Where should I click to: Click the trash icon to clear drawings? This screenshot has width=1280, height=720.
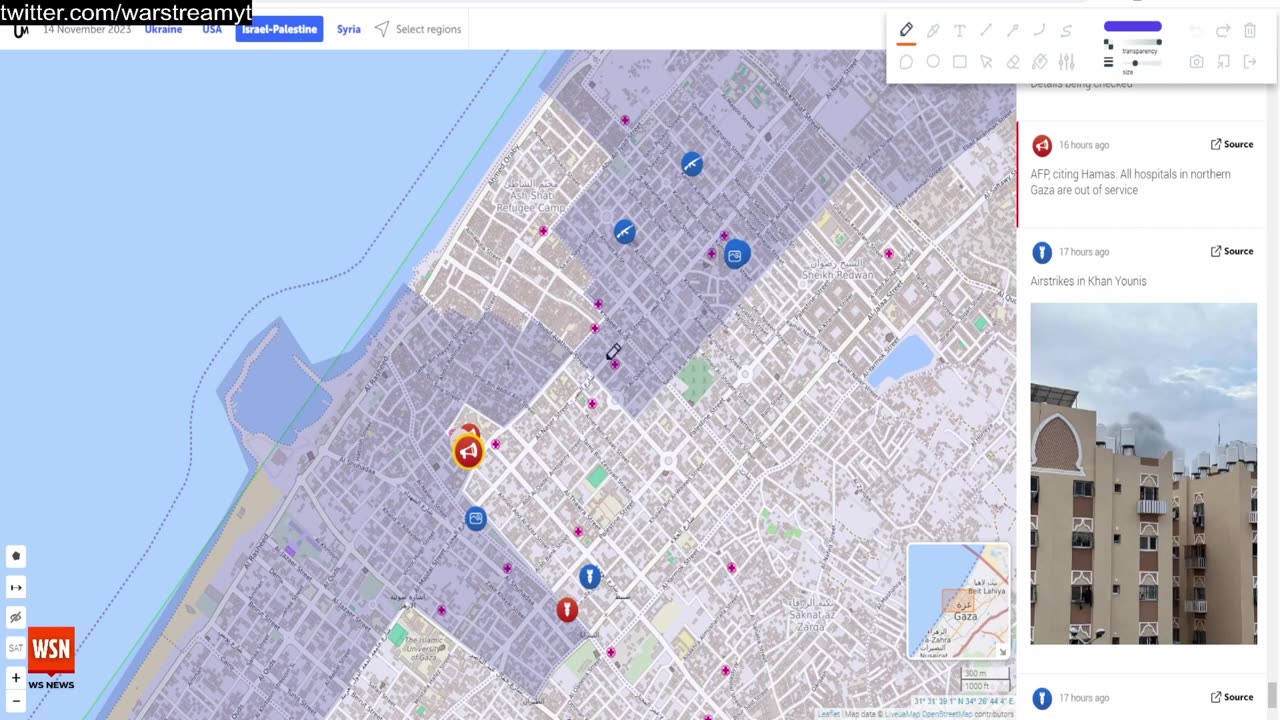coord(1250,31)
